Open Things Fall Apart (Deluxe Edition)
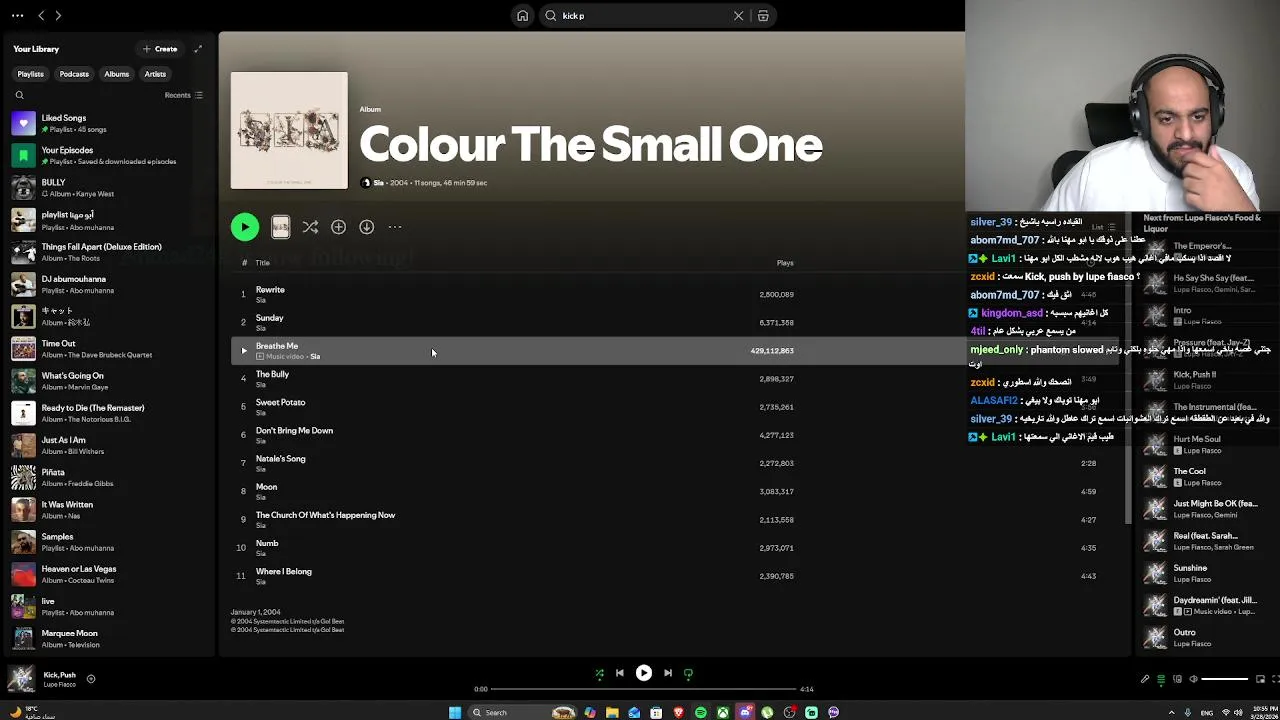The image size is (1280, 720). tap(108, 252)
